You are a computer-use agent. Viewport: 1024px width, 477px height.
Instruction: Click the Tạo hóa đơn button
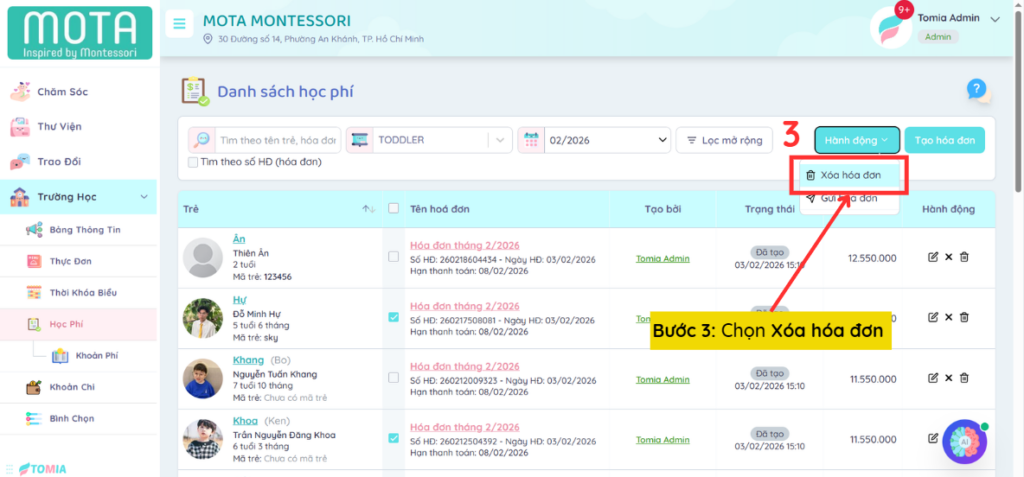click(x=944, y=141)
